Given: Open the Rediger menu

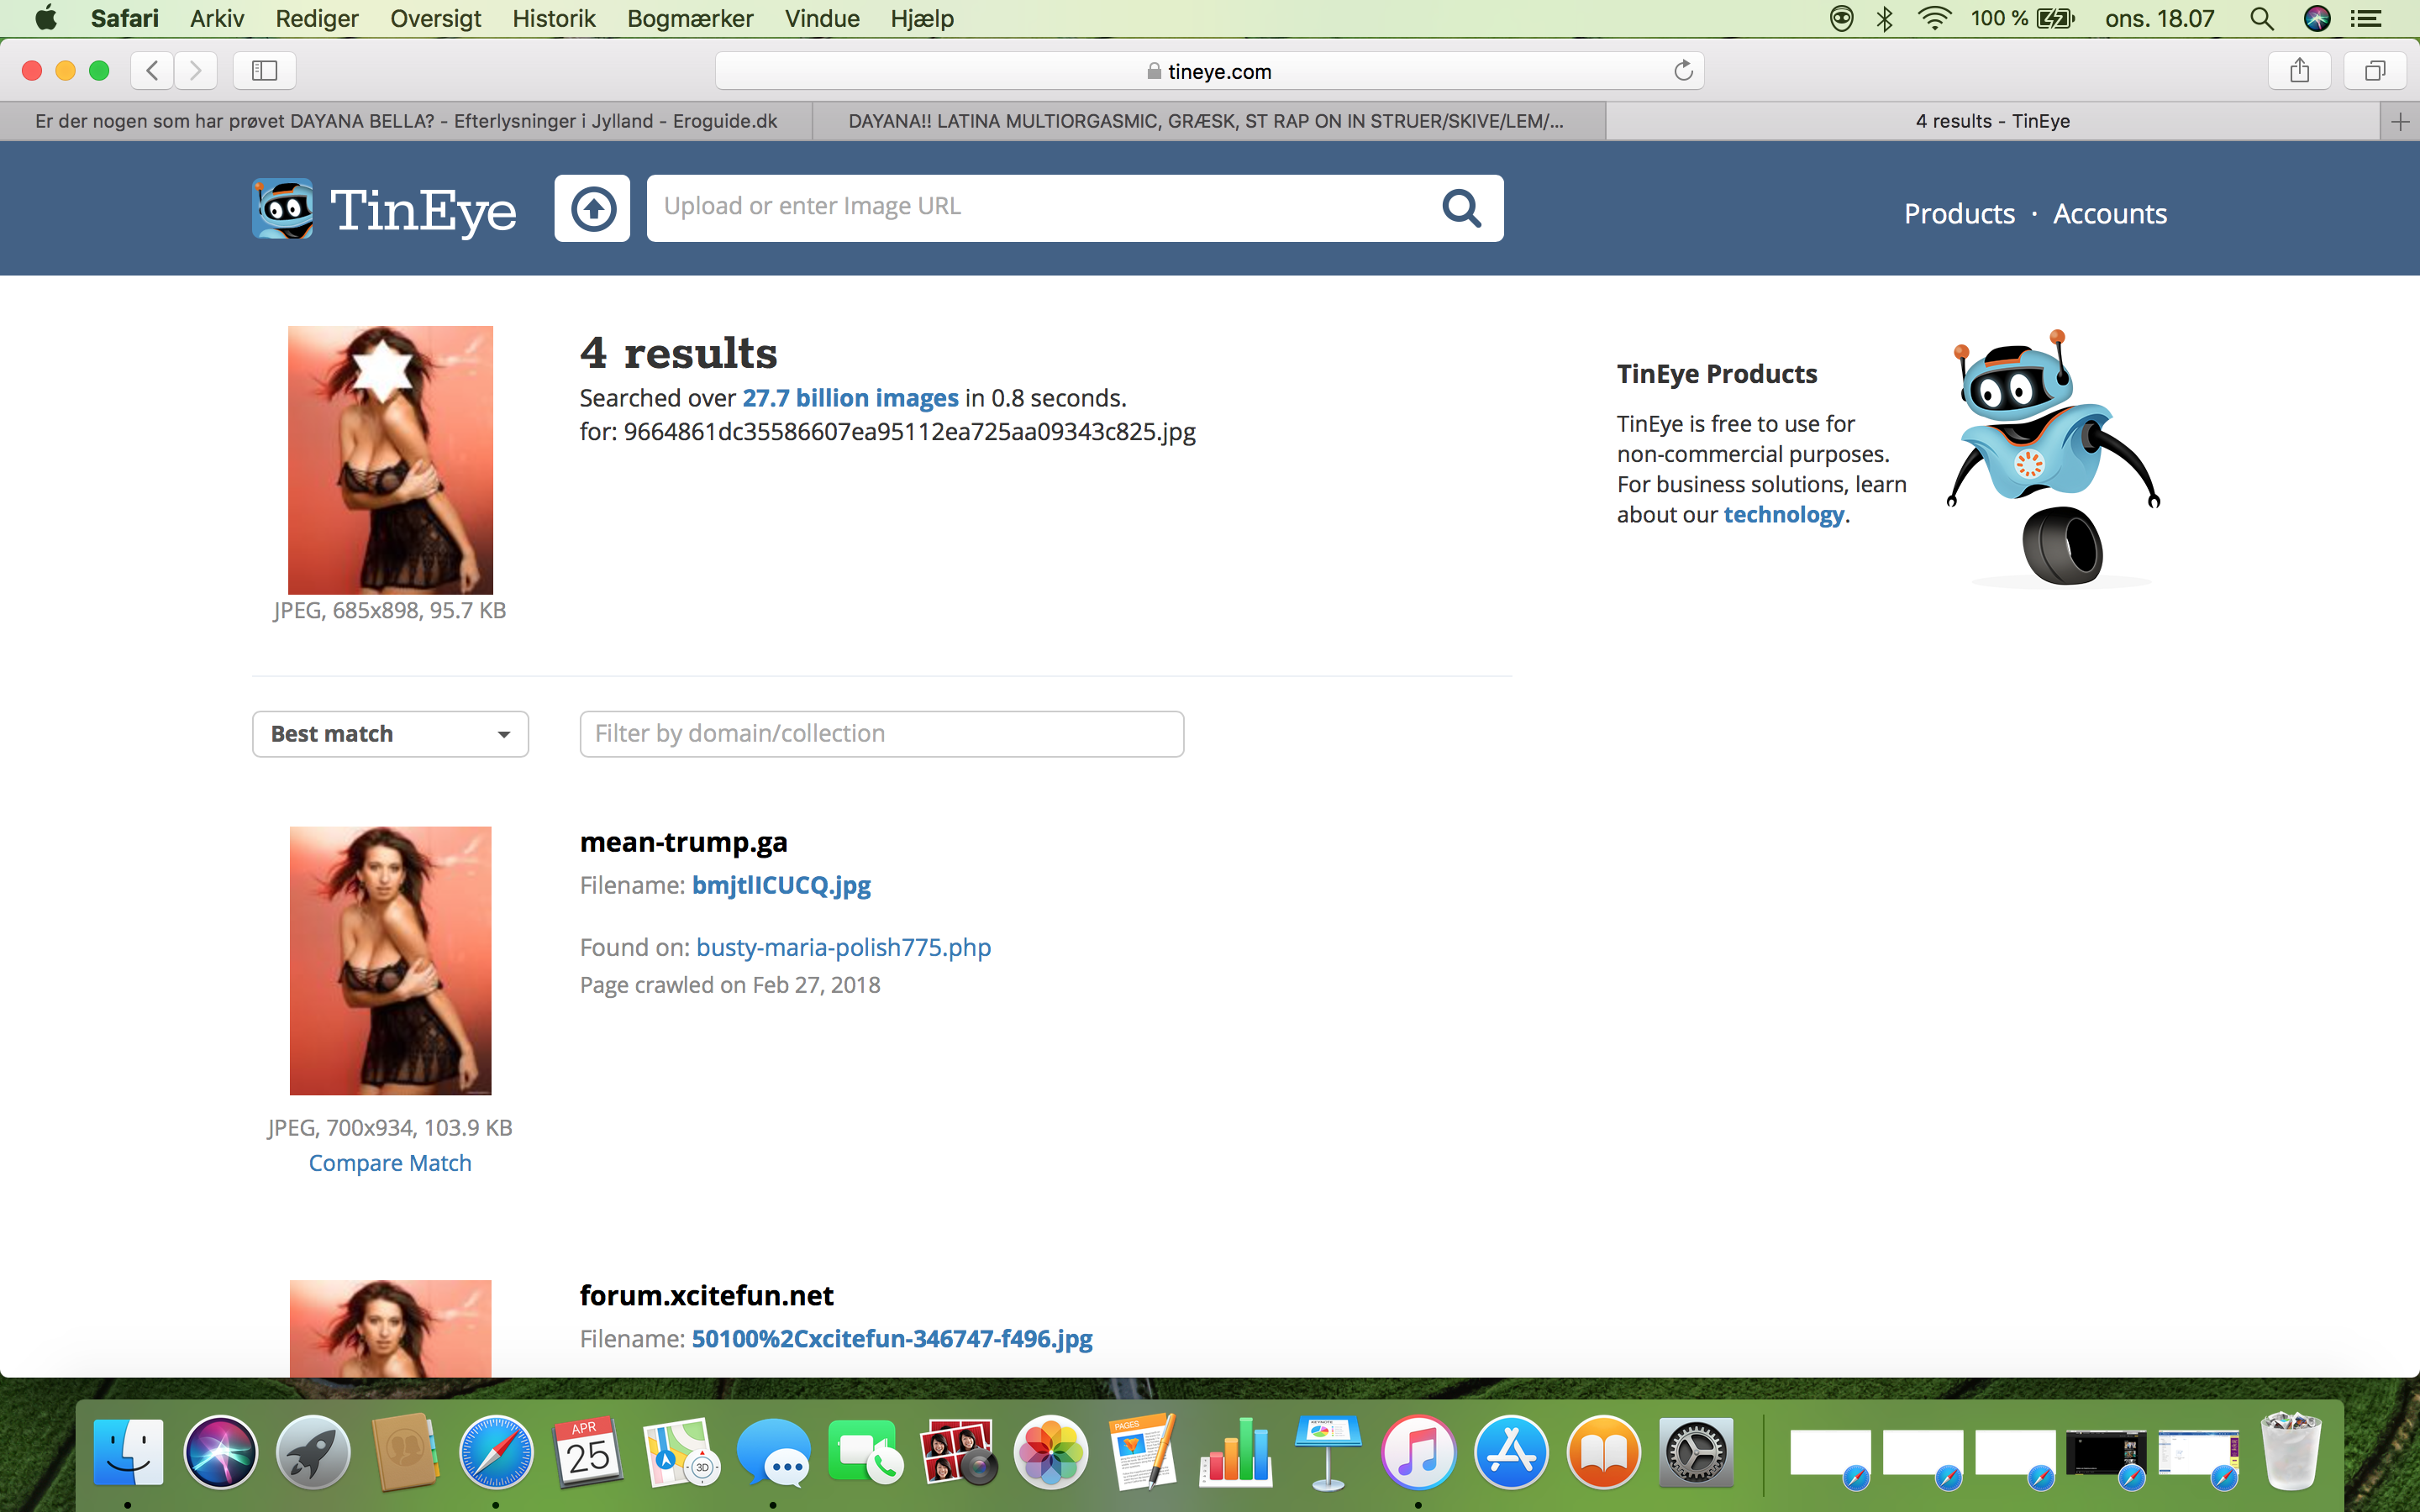Looking at the screenshot, I should [x=317, y=18].
